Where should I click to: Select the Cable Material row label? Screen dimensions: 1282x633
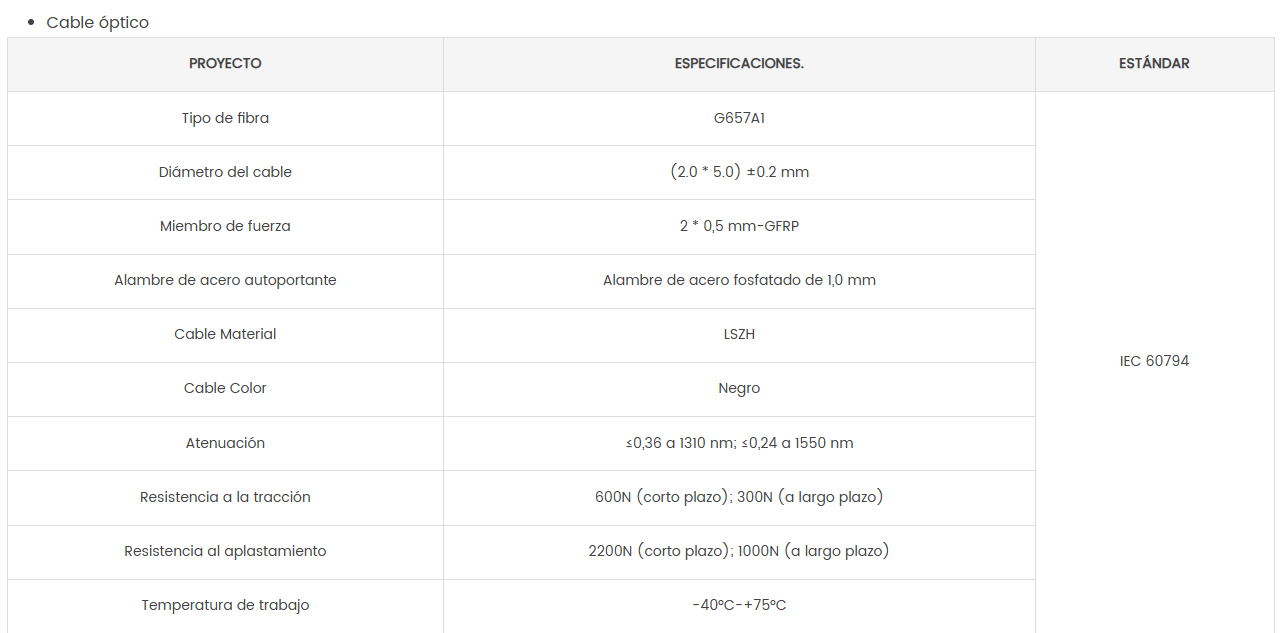click(x=225, y=334)
